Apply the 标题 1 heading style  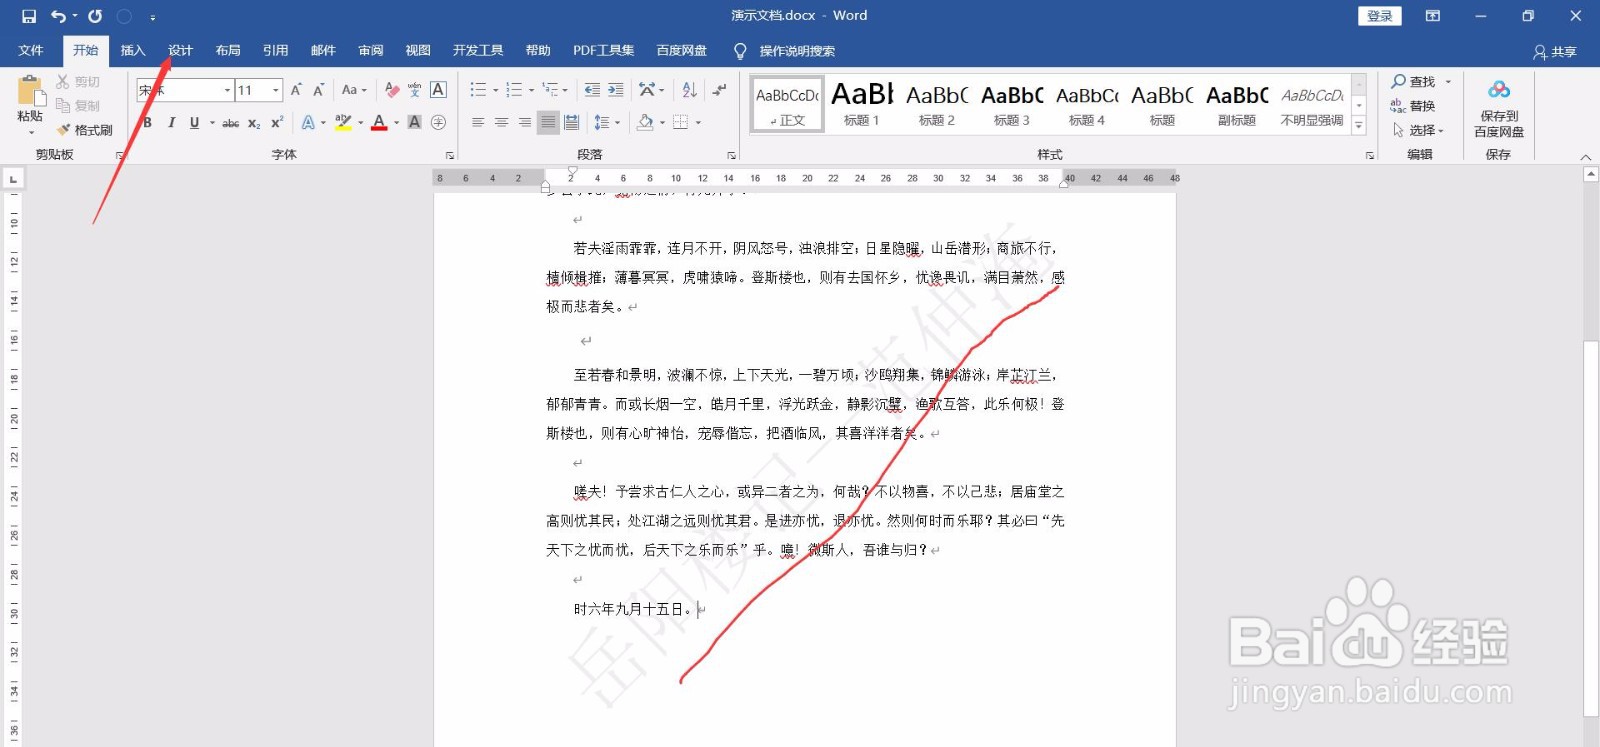[861, 103]
